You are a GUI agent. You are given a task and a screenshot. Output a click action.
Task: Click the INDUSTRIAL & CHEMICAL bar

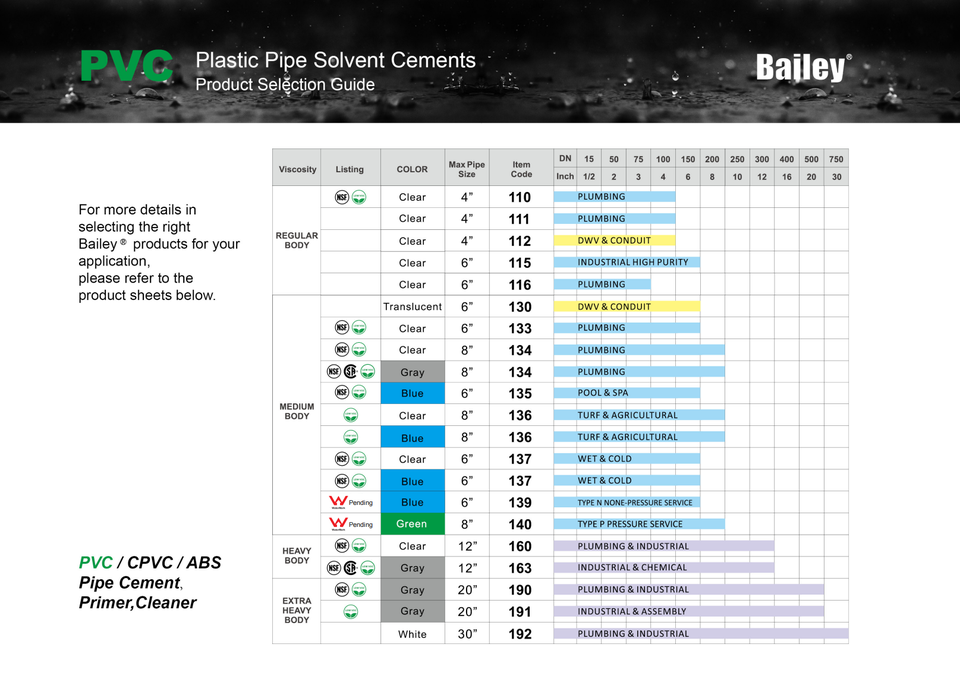tap(664, 567)
